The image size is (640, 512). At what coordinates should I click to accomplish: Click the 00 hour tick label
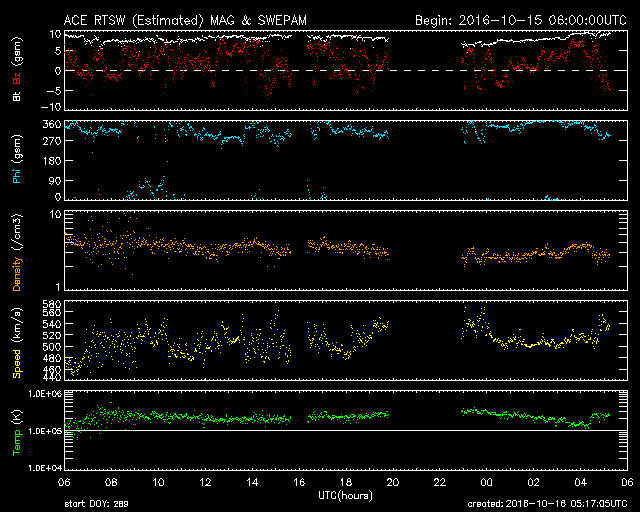[487, 482]
